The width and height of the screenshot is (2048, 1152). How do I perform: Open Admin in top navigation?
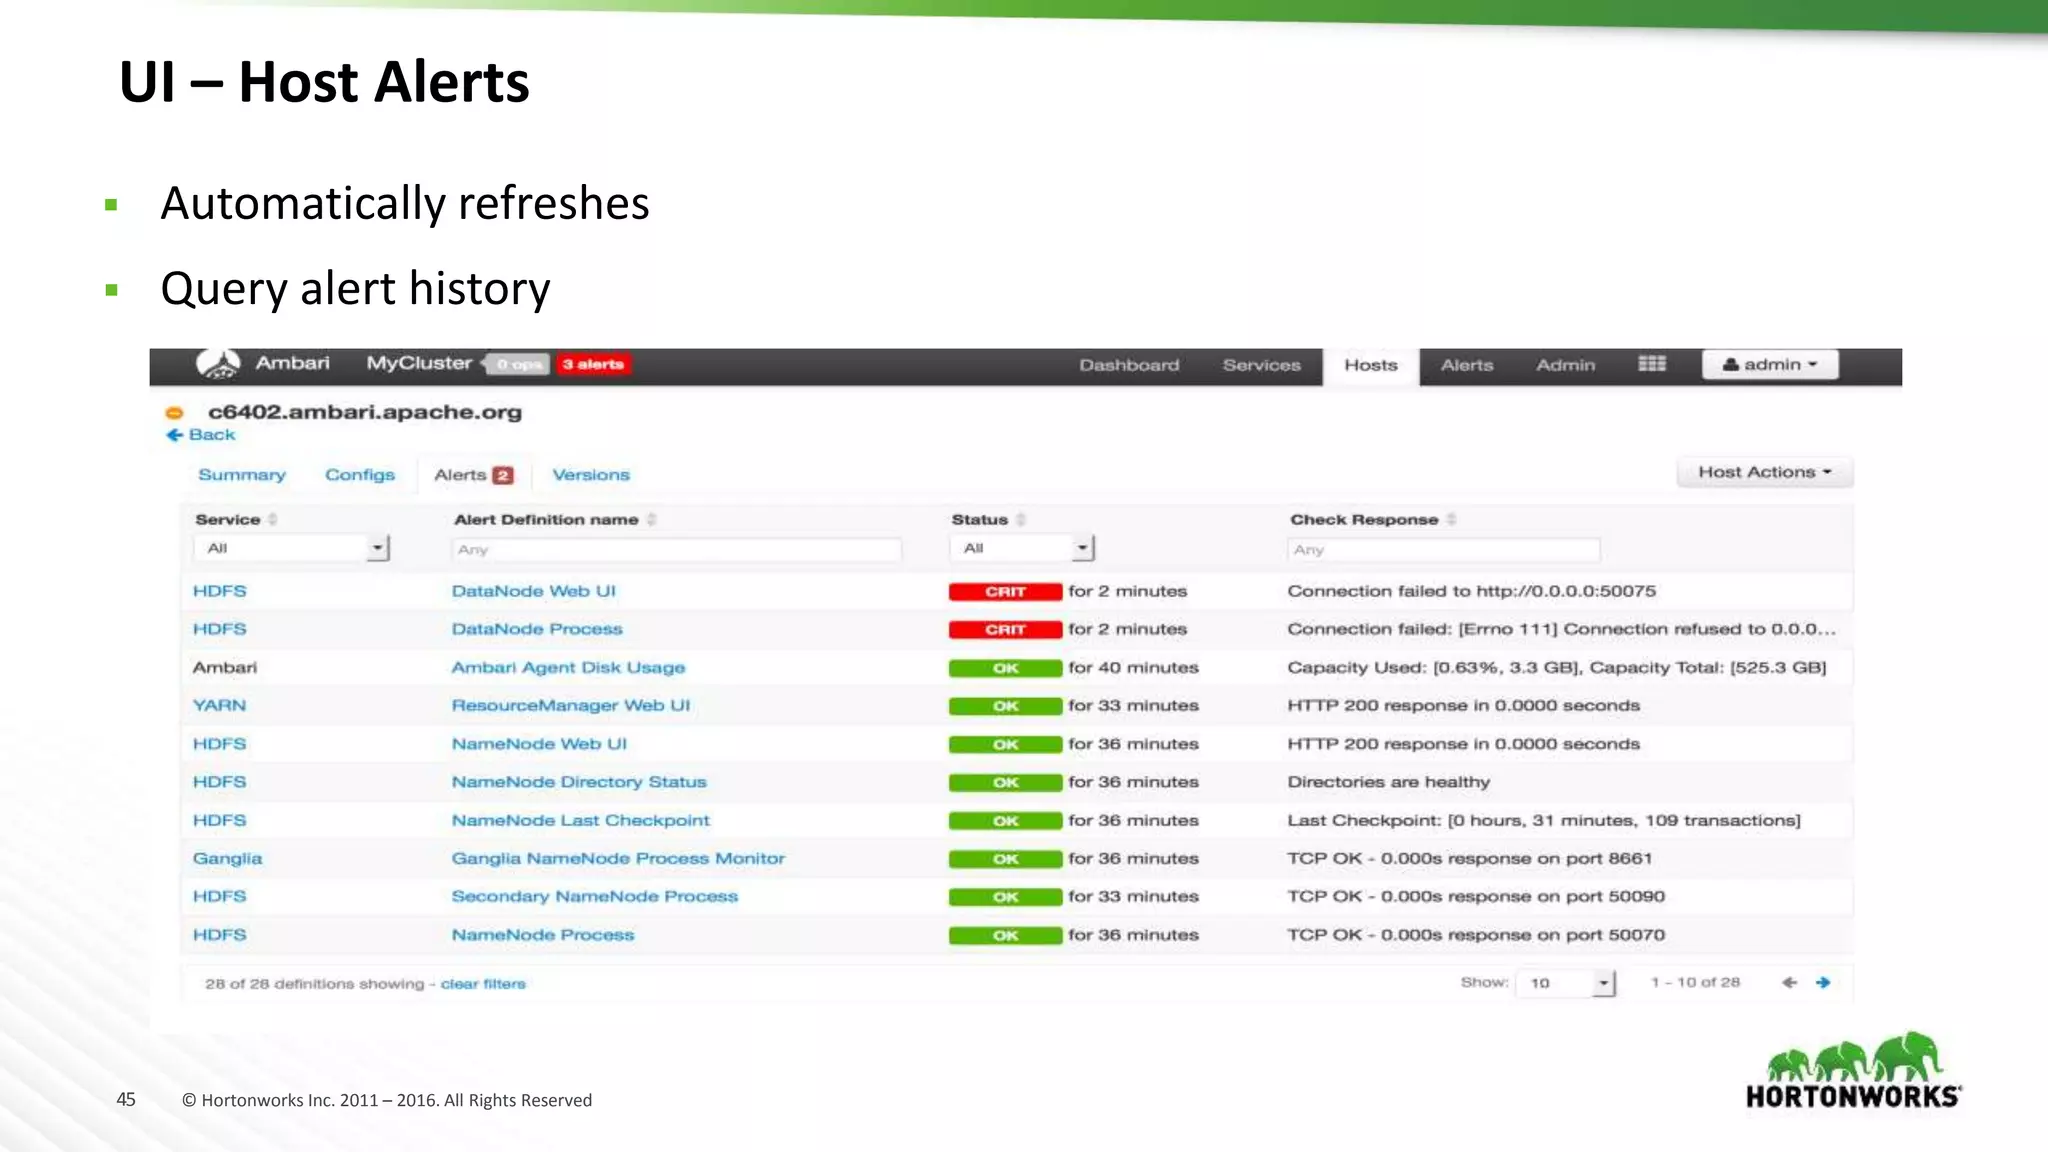[x=1565, y=366]
